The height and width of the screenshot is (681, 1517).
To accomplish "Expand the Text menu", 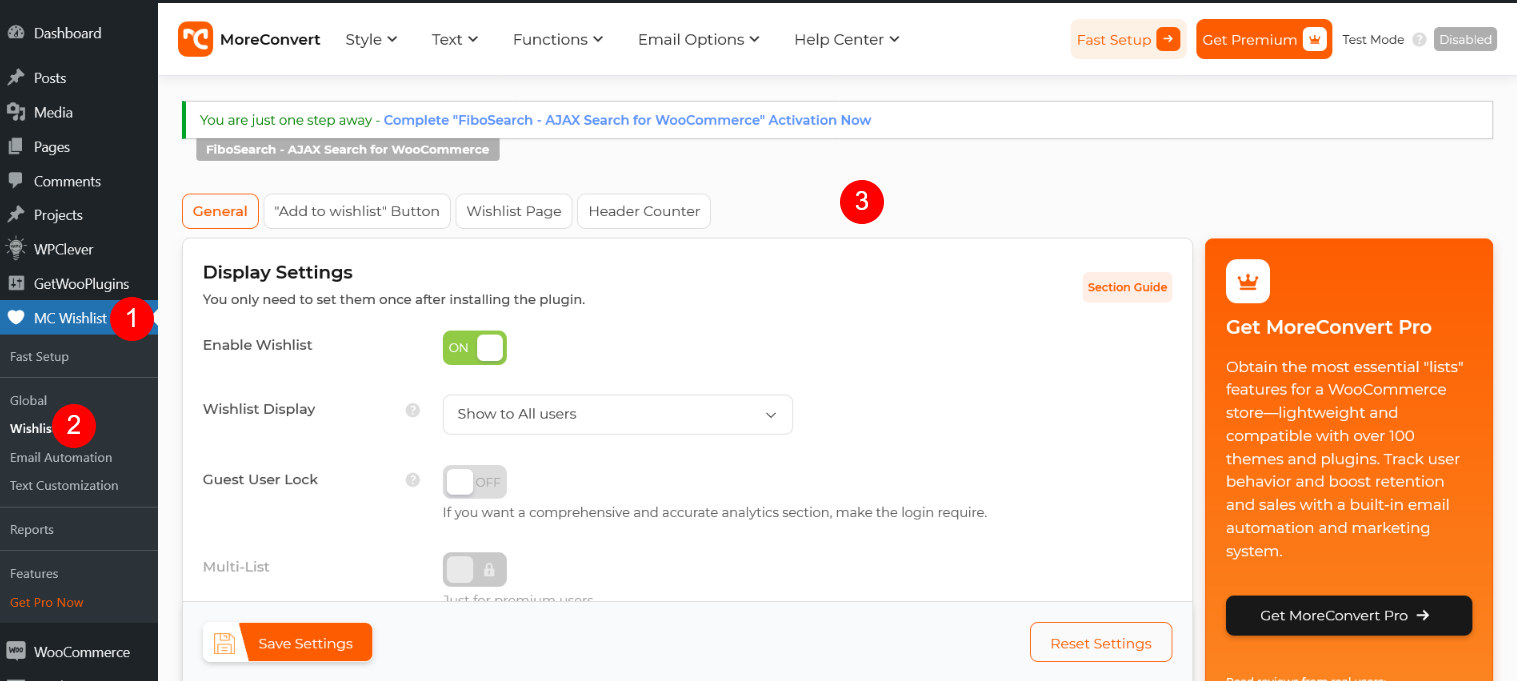I will pyautogui.click(x=455, y=39).
